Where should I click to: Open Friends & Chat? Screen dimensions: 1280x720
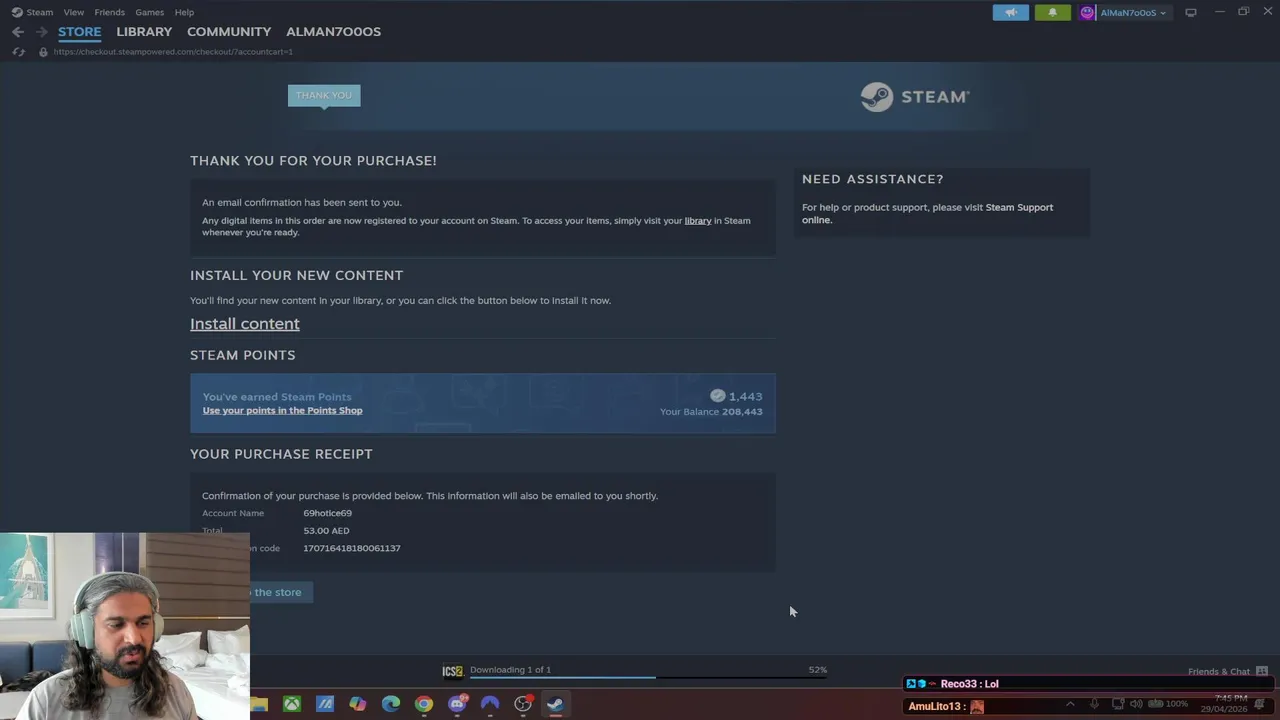point(1219,672)
